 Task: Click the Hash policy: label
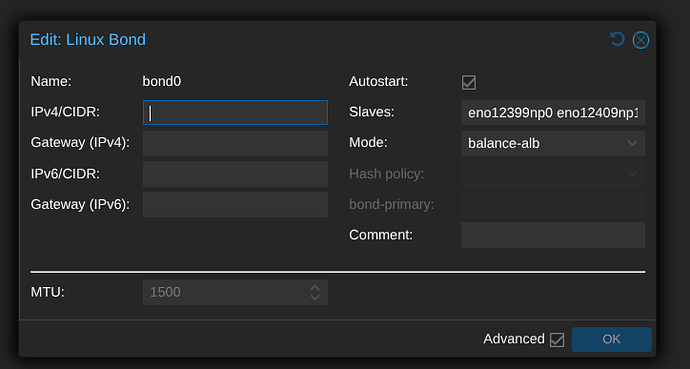point(386,174)
